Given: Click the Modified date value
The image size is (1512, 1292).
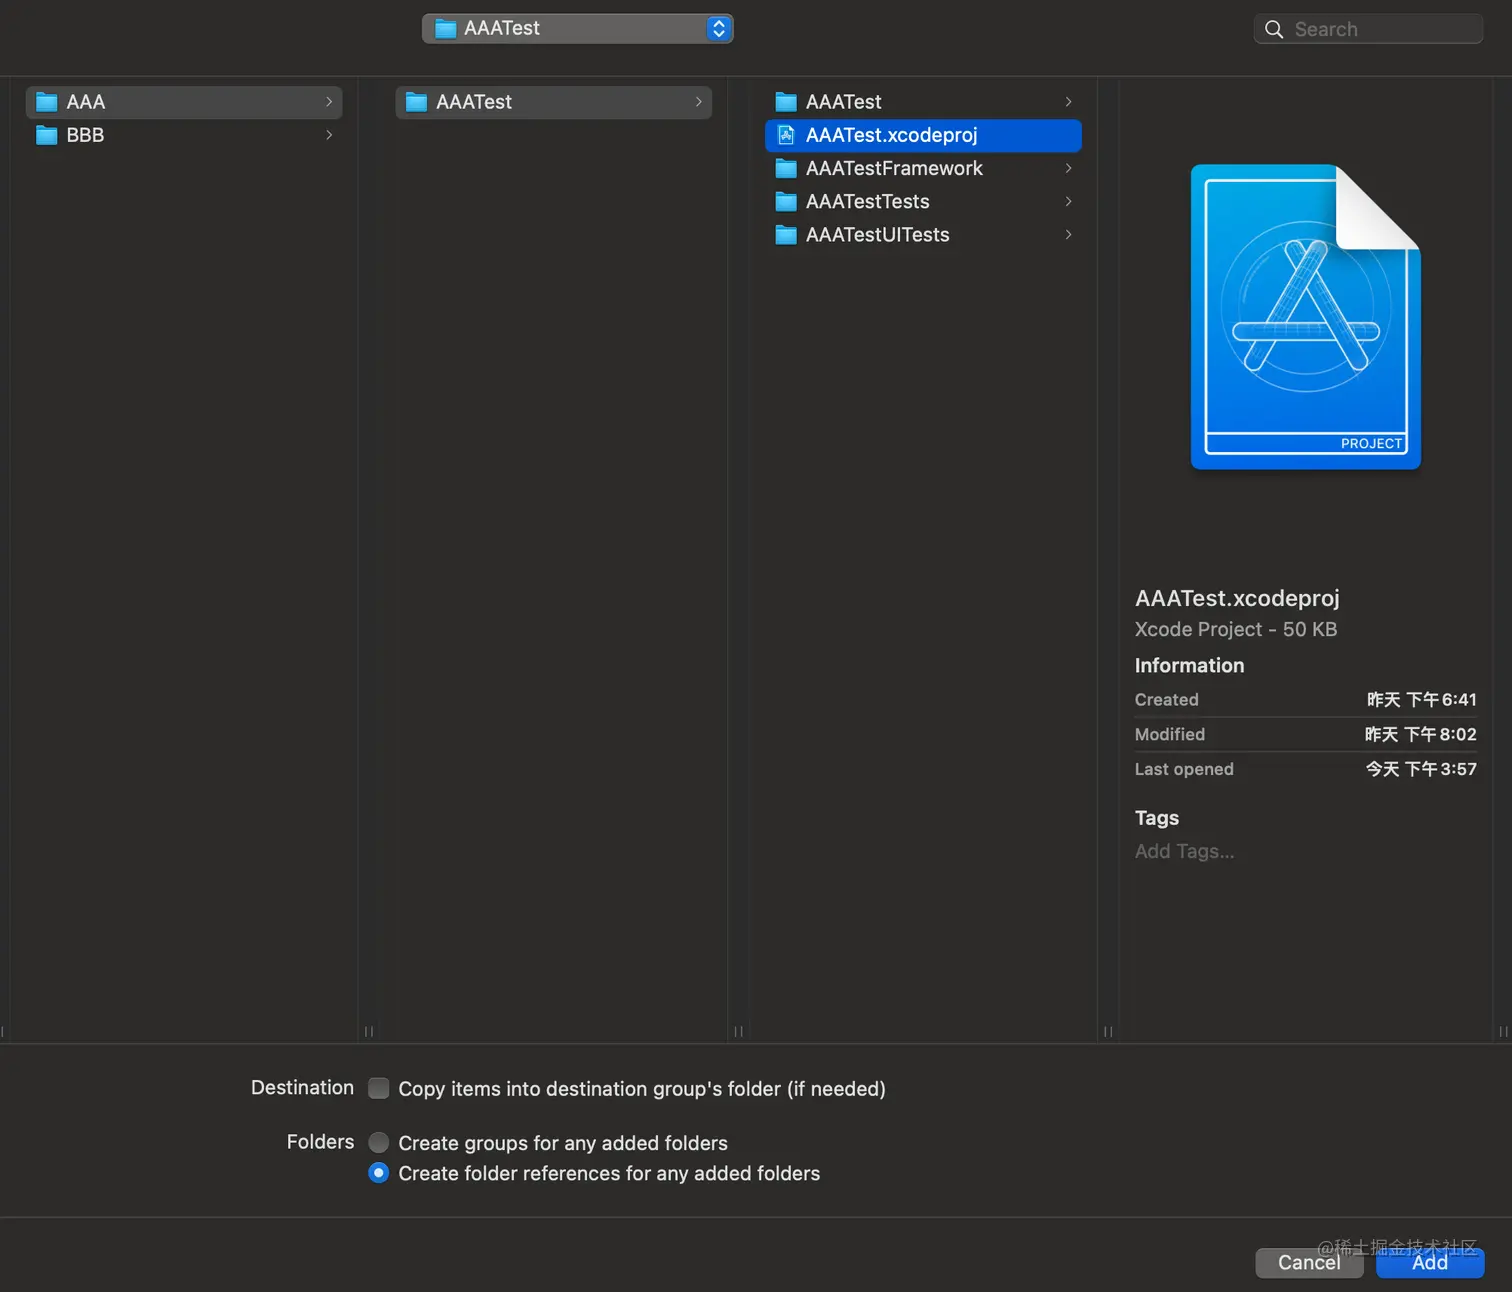Looking at the screenshot, I should [1421, 734].
